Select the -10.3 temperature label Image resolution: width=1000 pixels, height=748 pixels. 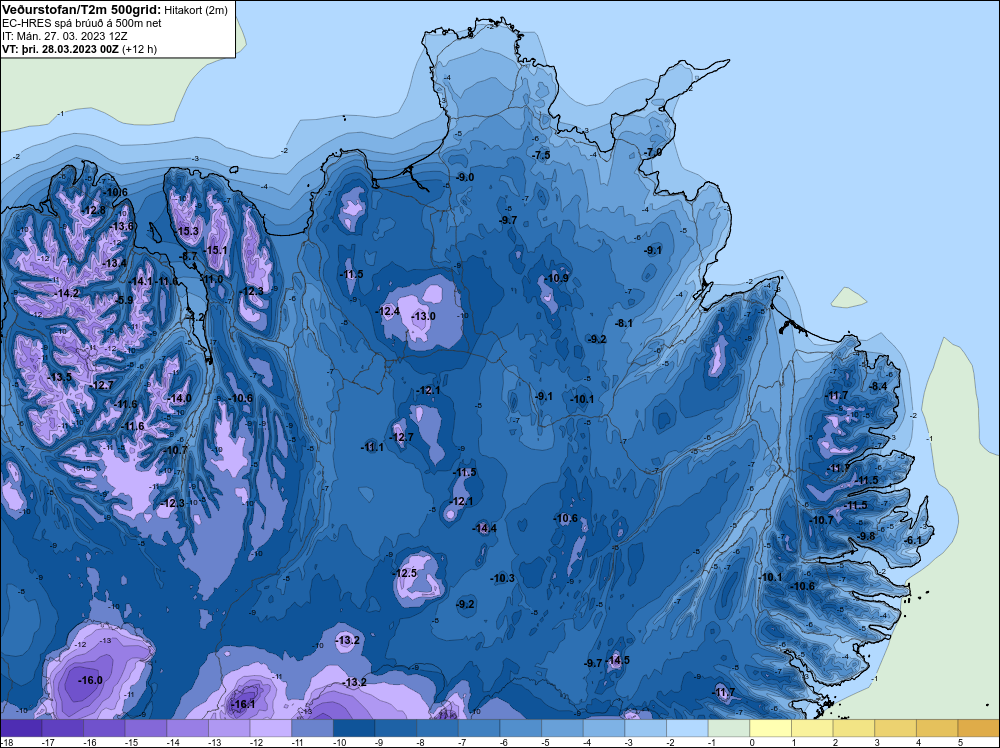tap(503, 578)
